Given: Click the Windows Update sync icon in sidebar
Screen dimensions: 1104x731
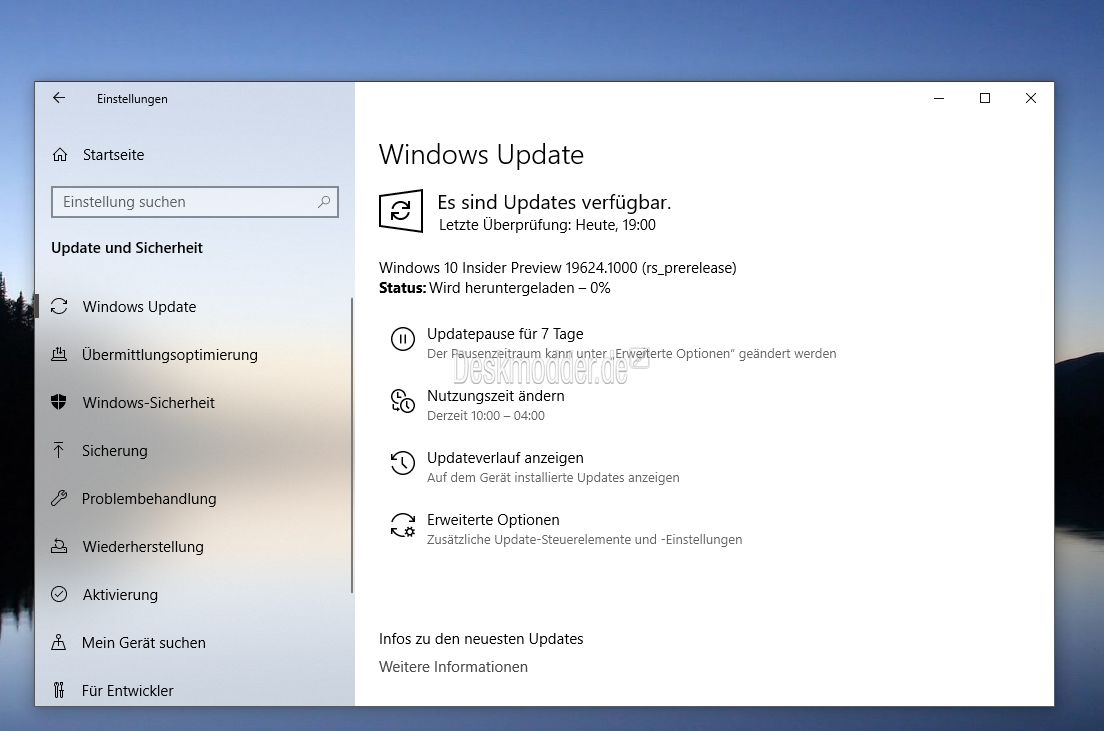Looking at the screenshot, I should click(x=59, y=306).
